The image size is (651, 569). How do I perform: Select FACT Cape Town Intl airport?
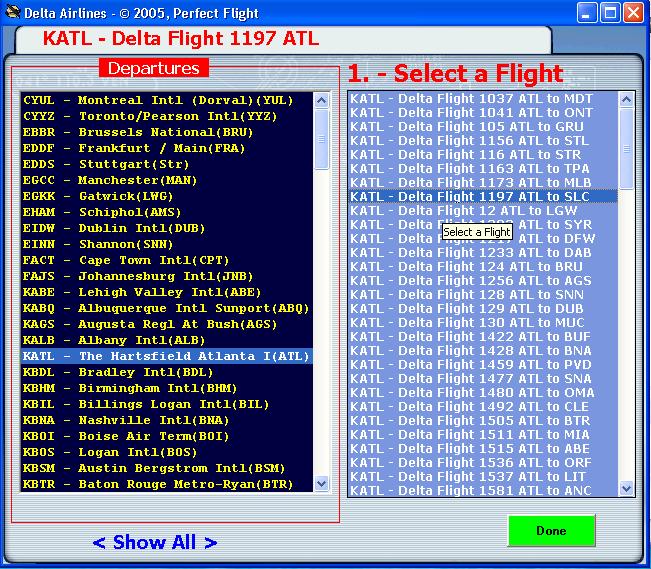coord(167,260)
